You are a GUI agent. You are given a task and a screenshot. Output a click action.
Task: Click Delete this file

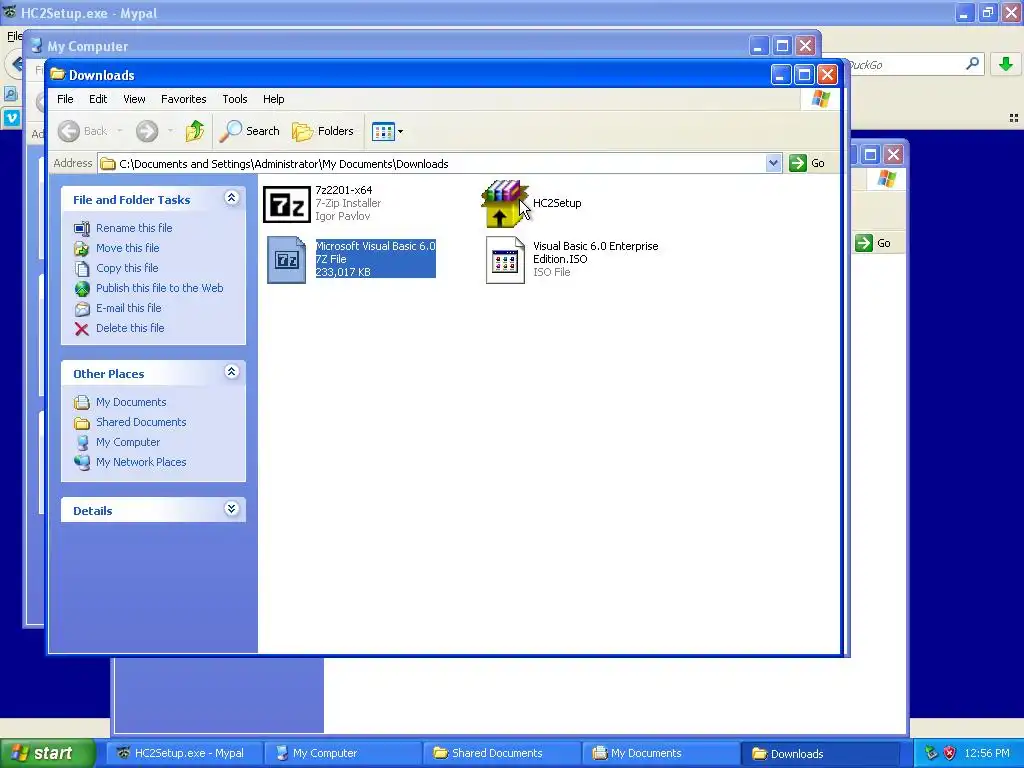coord(130,328)
